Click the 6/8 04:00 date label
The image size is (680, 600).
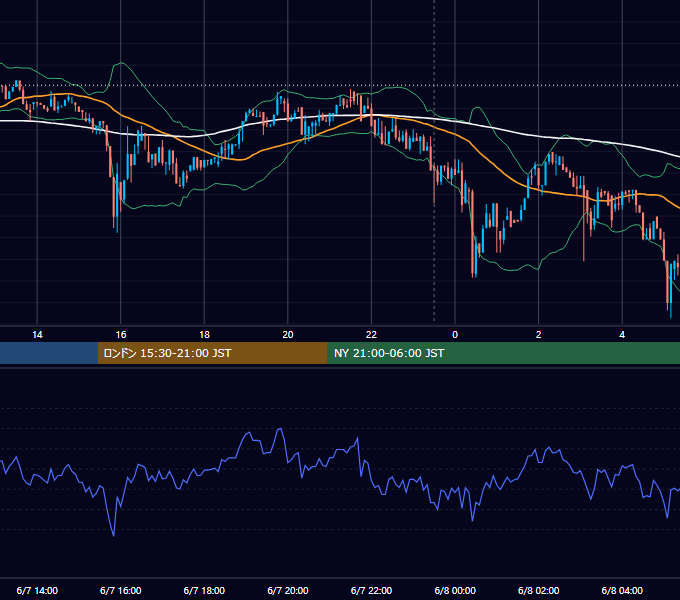[x=622, y=590]
